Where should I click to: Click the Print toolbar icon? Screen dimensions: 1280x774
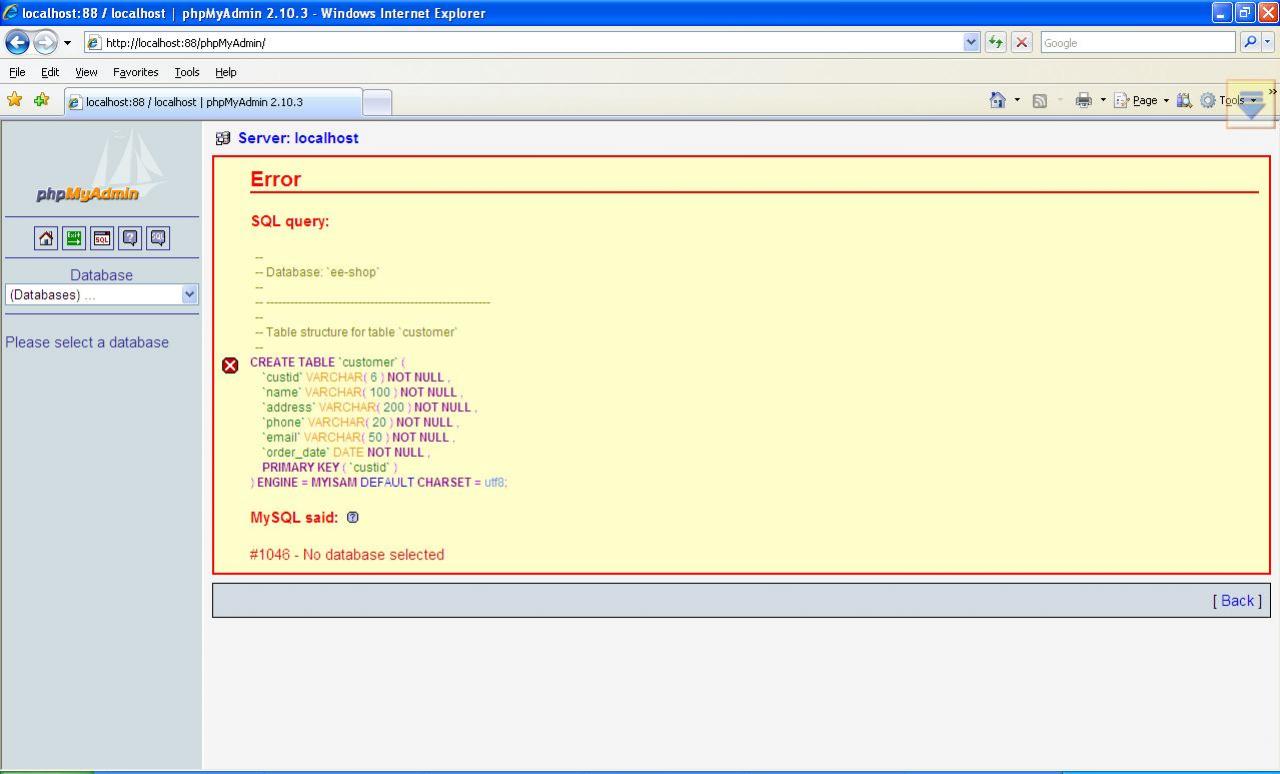click(1083, 100)
